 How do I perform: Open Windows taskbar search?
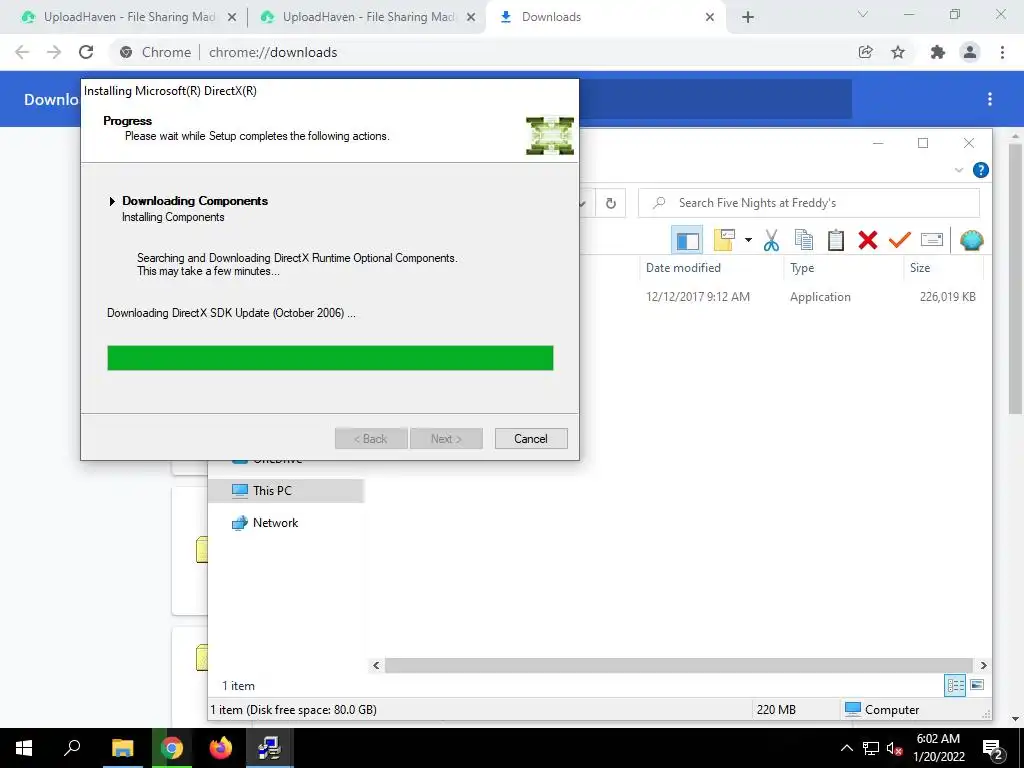coord(72,748)
